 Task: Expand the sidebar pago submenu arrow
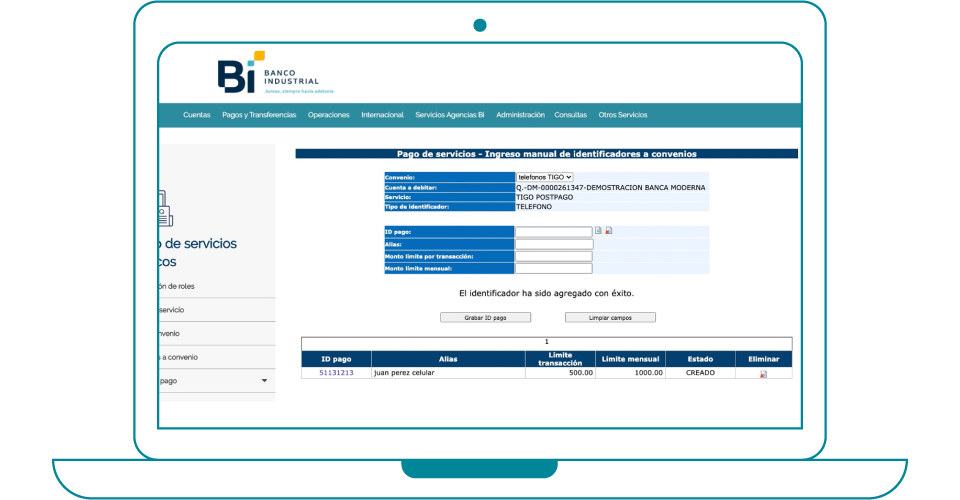coord(264,381)
